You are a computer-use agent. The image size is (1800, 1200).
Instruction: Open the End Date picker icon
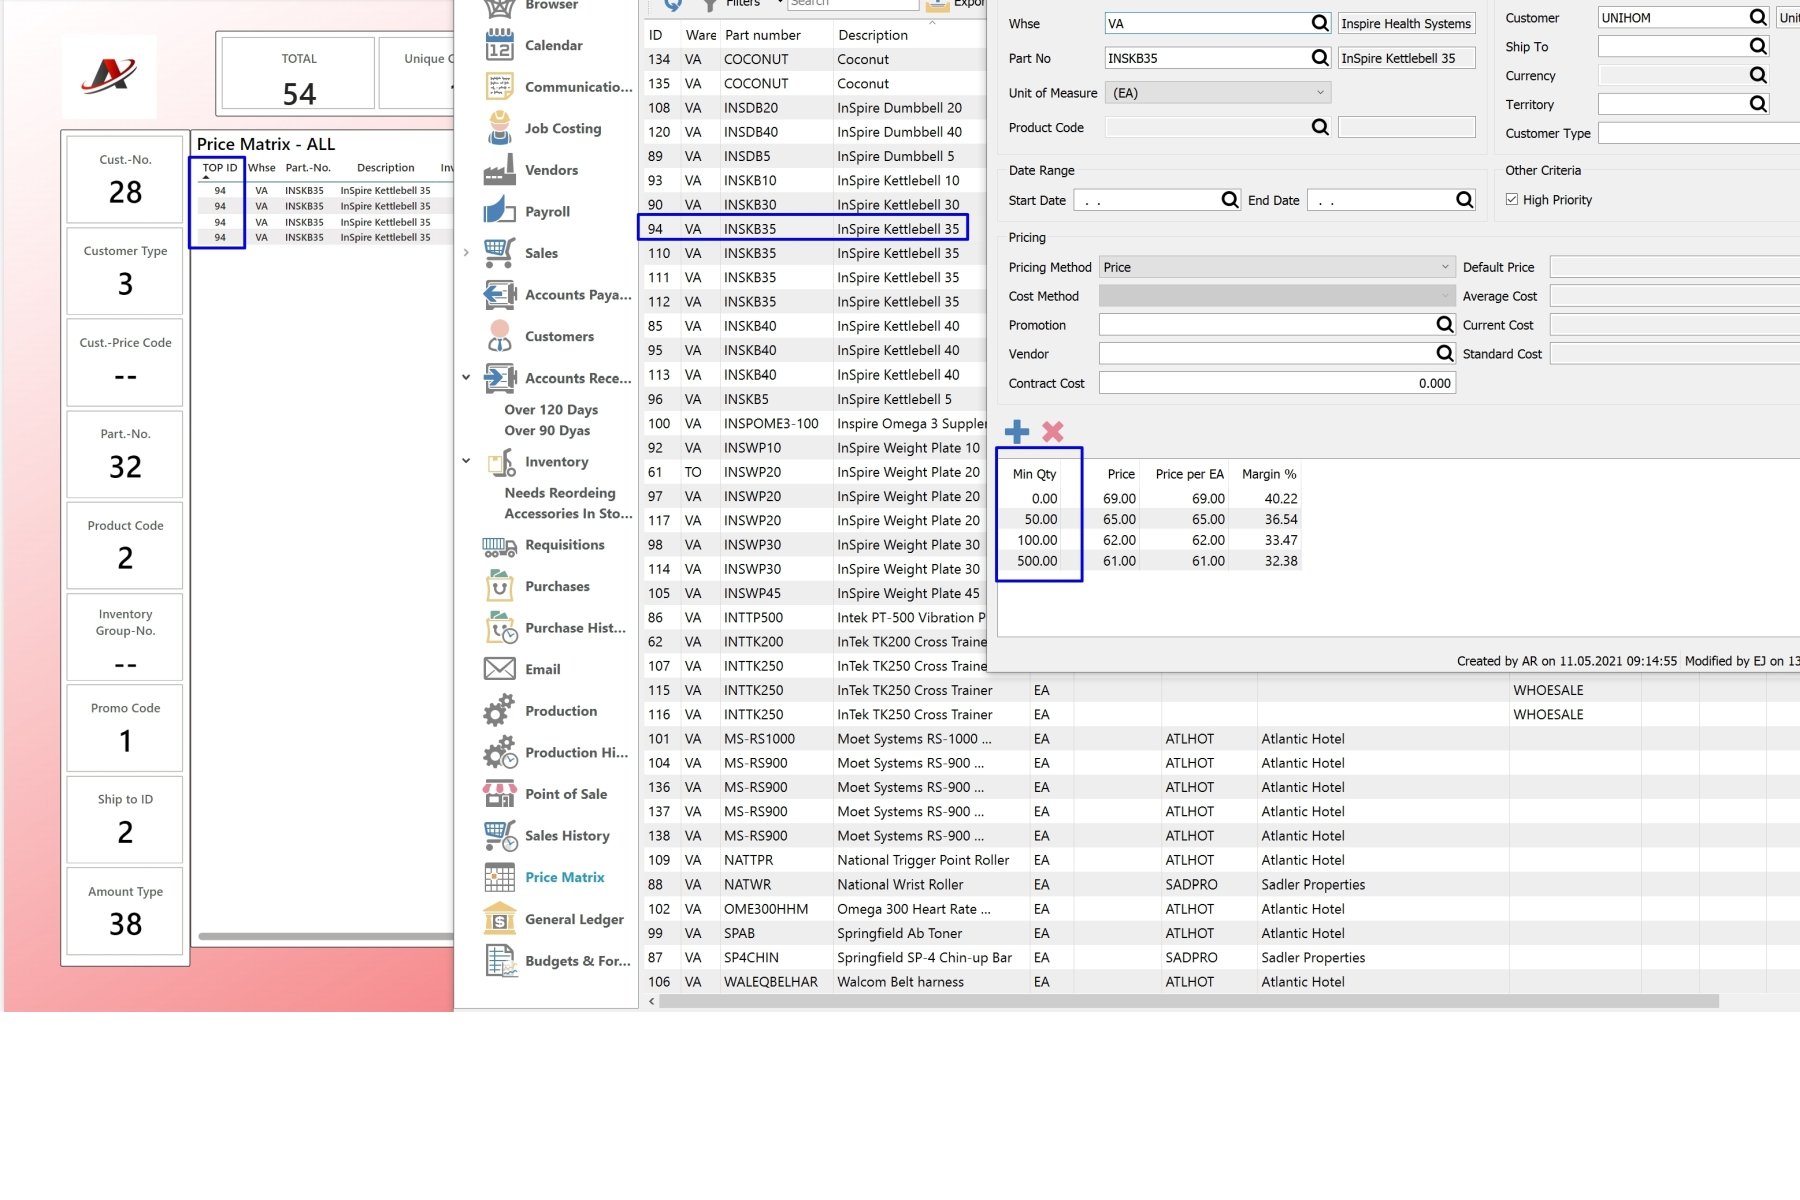point(1464,200)
